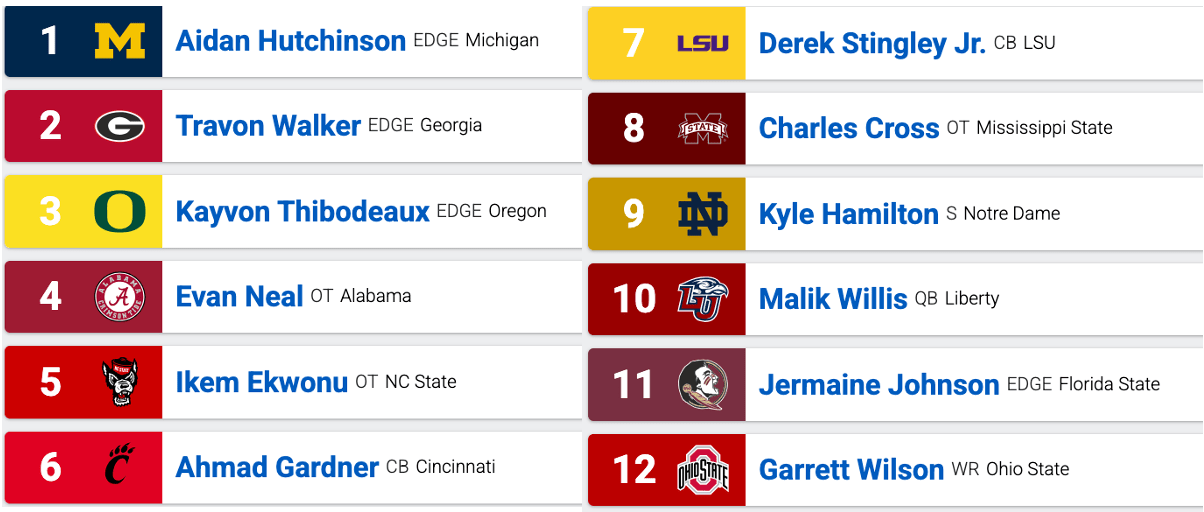The width and height of the screenshot is (1204, 512).
Task: Select the Kayvon Thibodeaux name link
Action: 302,212
